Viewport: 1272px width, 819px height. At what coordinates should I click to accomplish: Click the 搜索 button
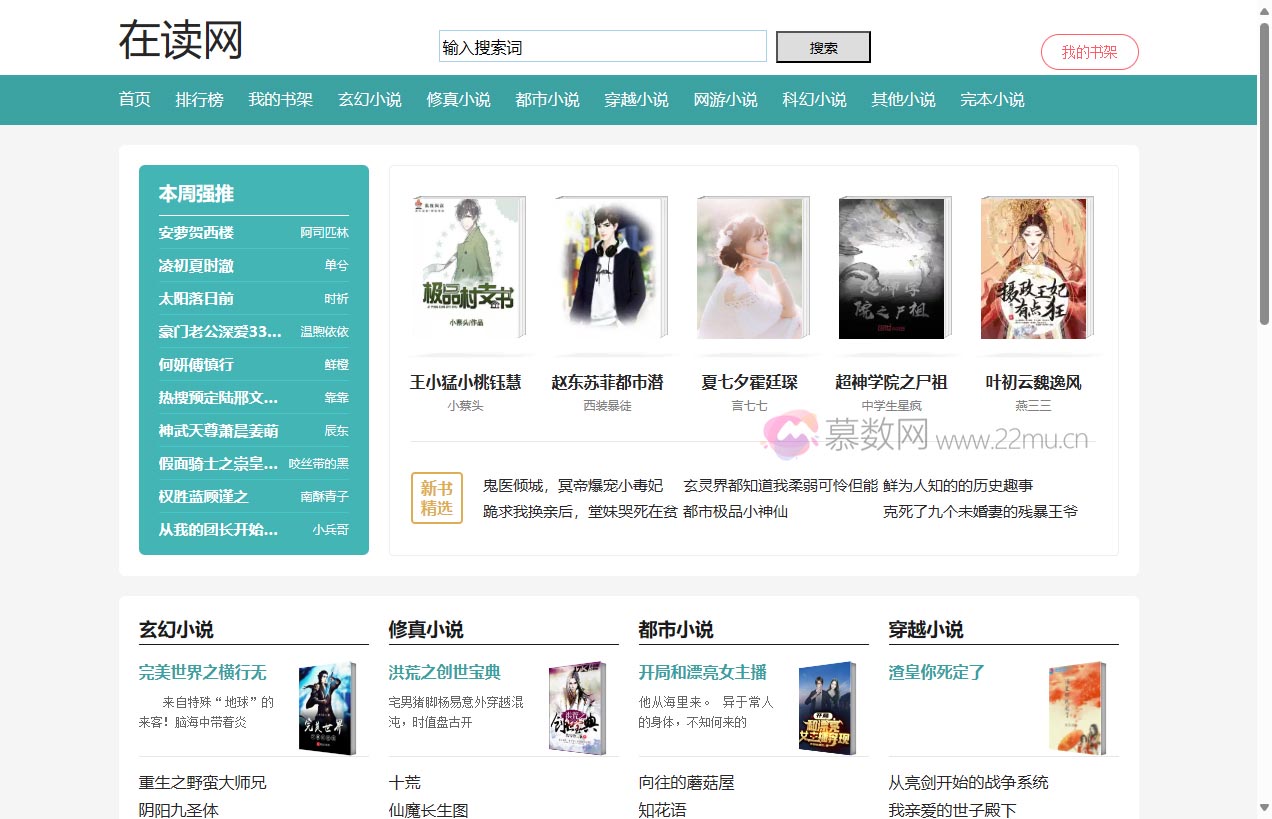[823, 47]
